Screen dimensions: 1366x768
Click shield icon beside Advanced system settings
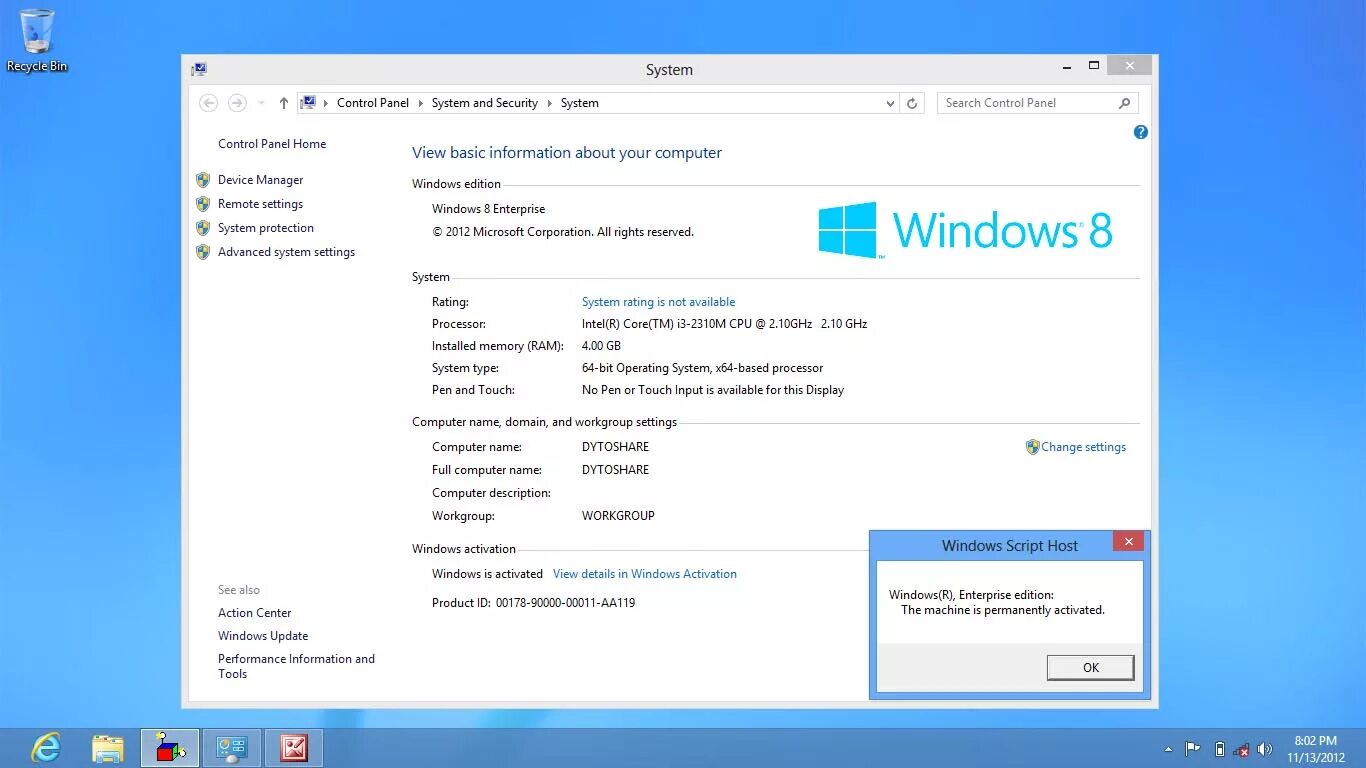(x=203, y=252)
